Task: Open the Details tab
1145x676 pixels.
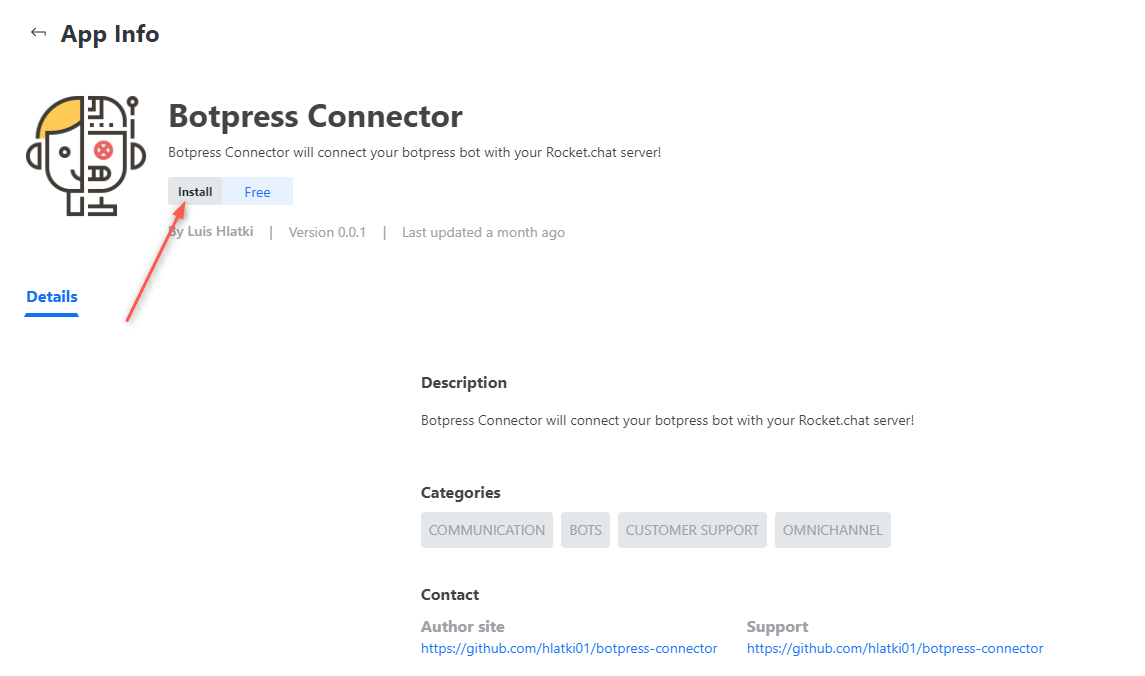Action: (x=52, y=297)
